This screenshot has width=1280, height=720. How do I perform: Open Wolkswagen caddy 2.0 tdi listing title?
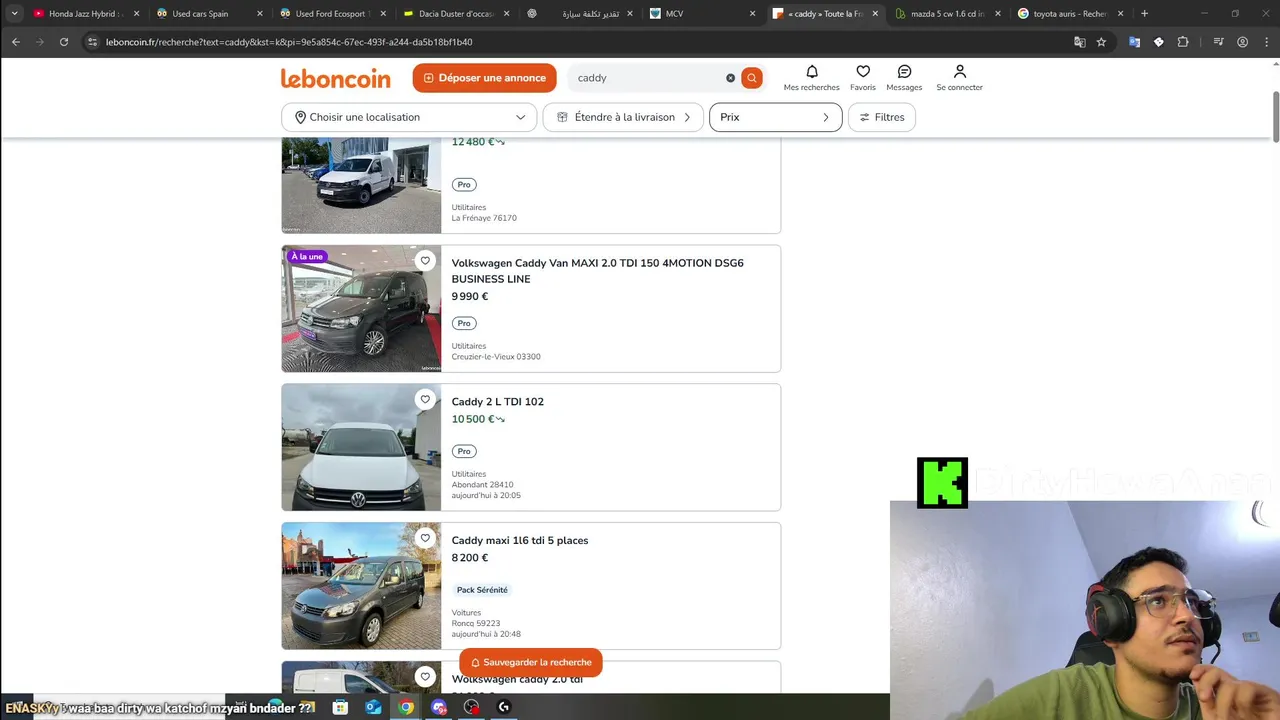[x=516, y=680]
